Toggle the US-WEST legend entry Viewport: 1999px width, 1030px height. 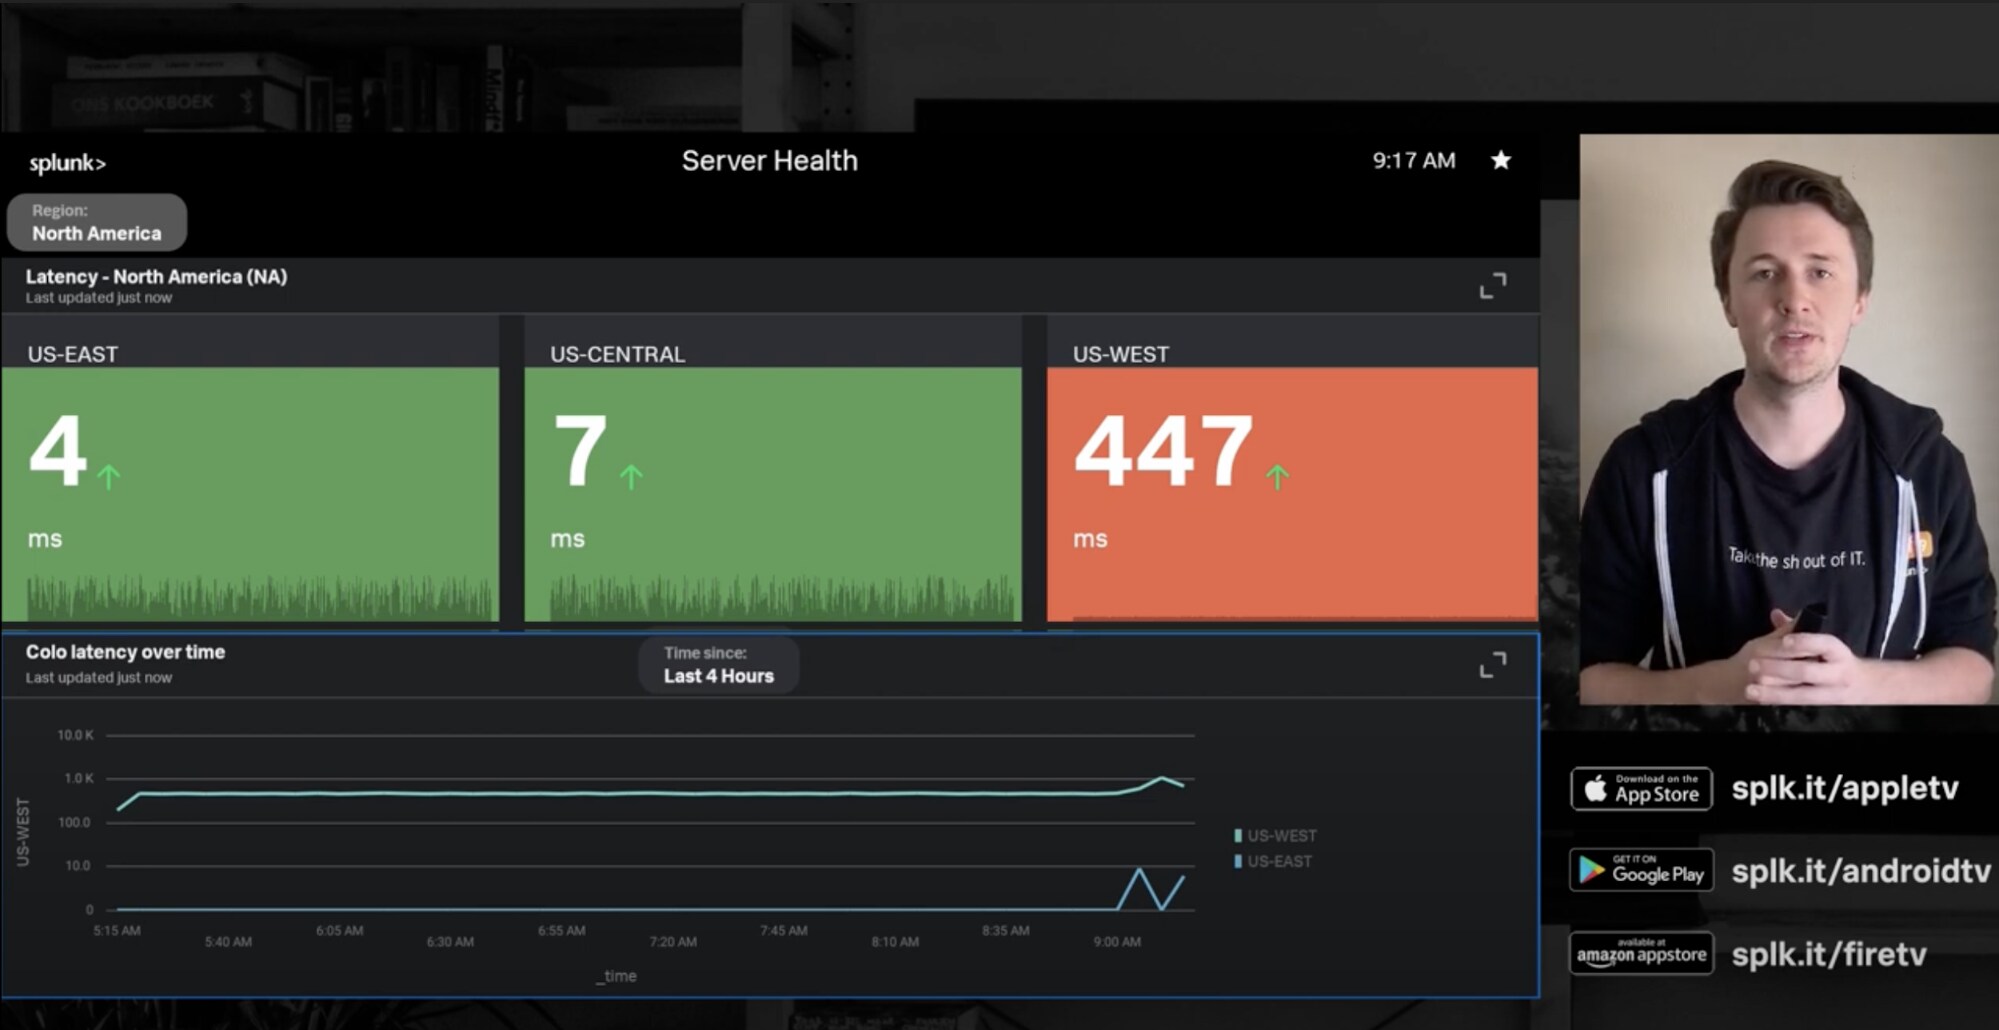(1275, 835)
